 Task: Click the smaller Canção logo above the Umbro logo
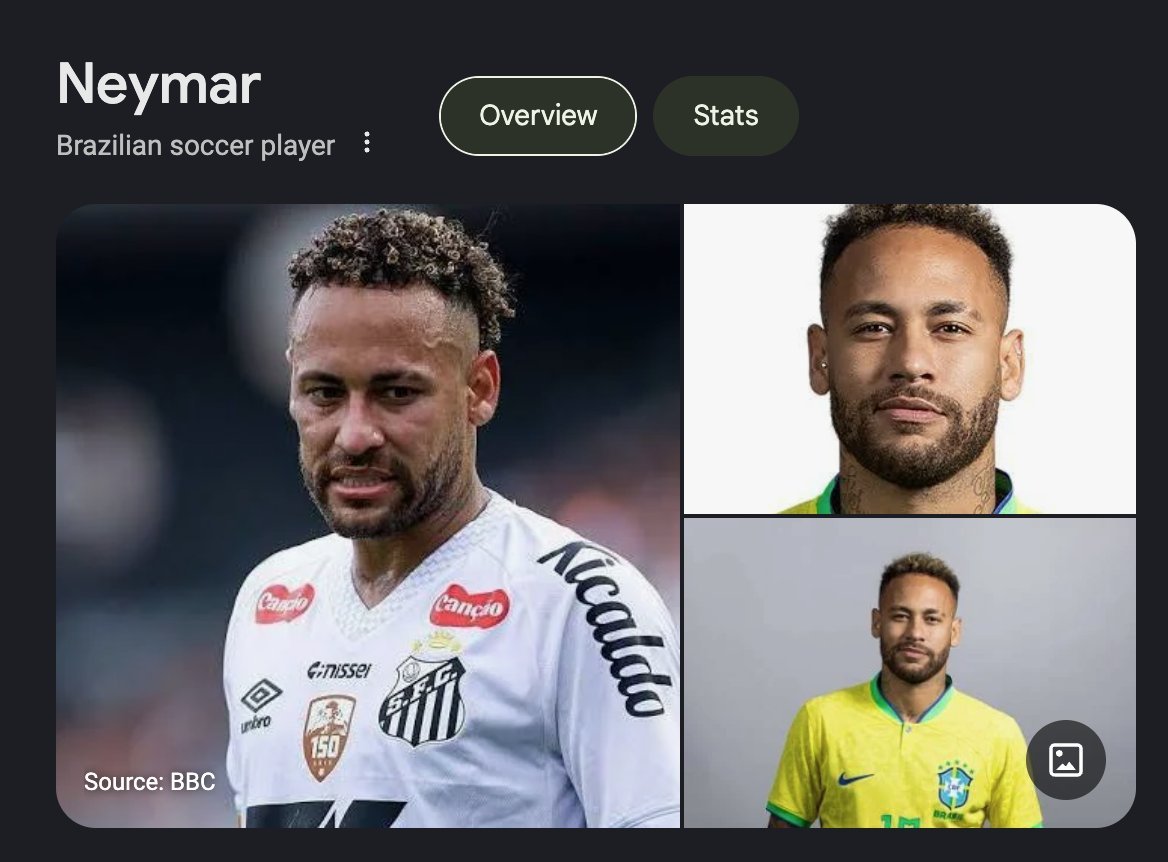point(285,602)
